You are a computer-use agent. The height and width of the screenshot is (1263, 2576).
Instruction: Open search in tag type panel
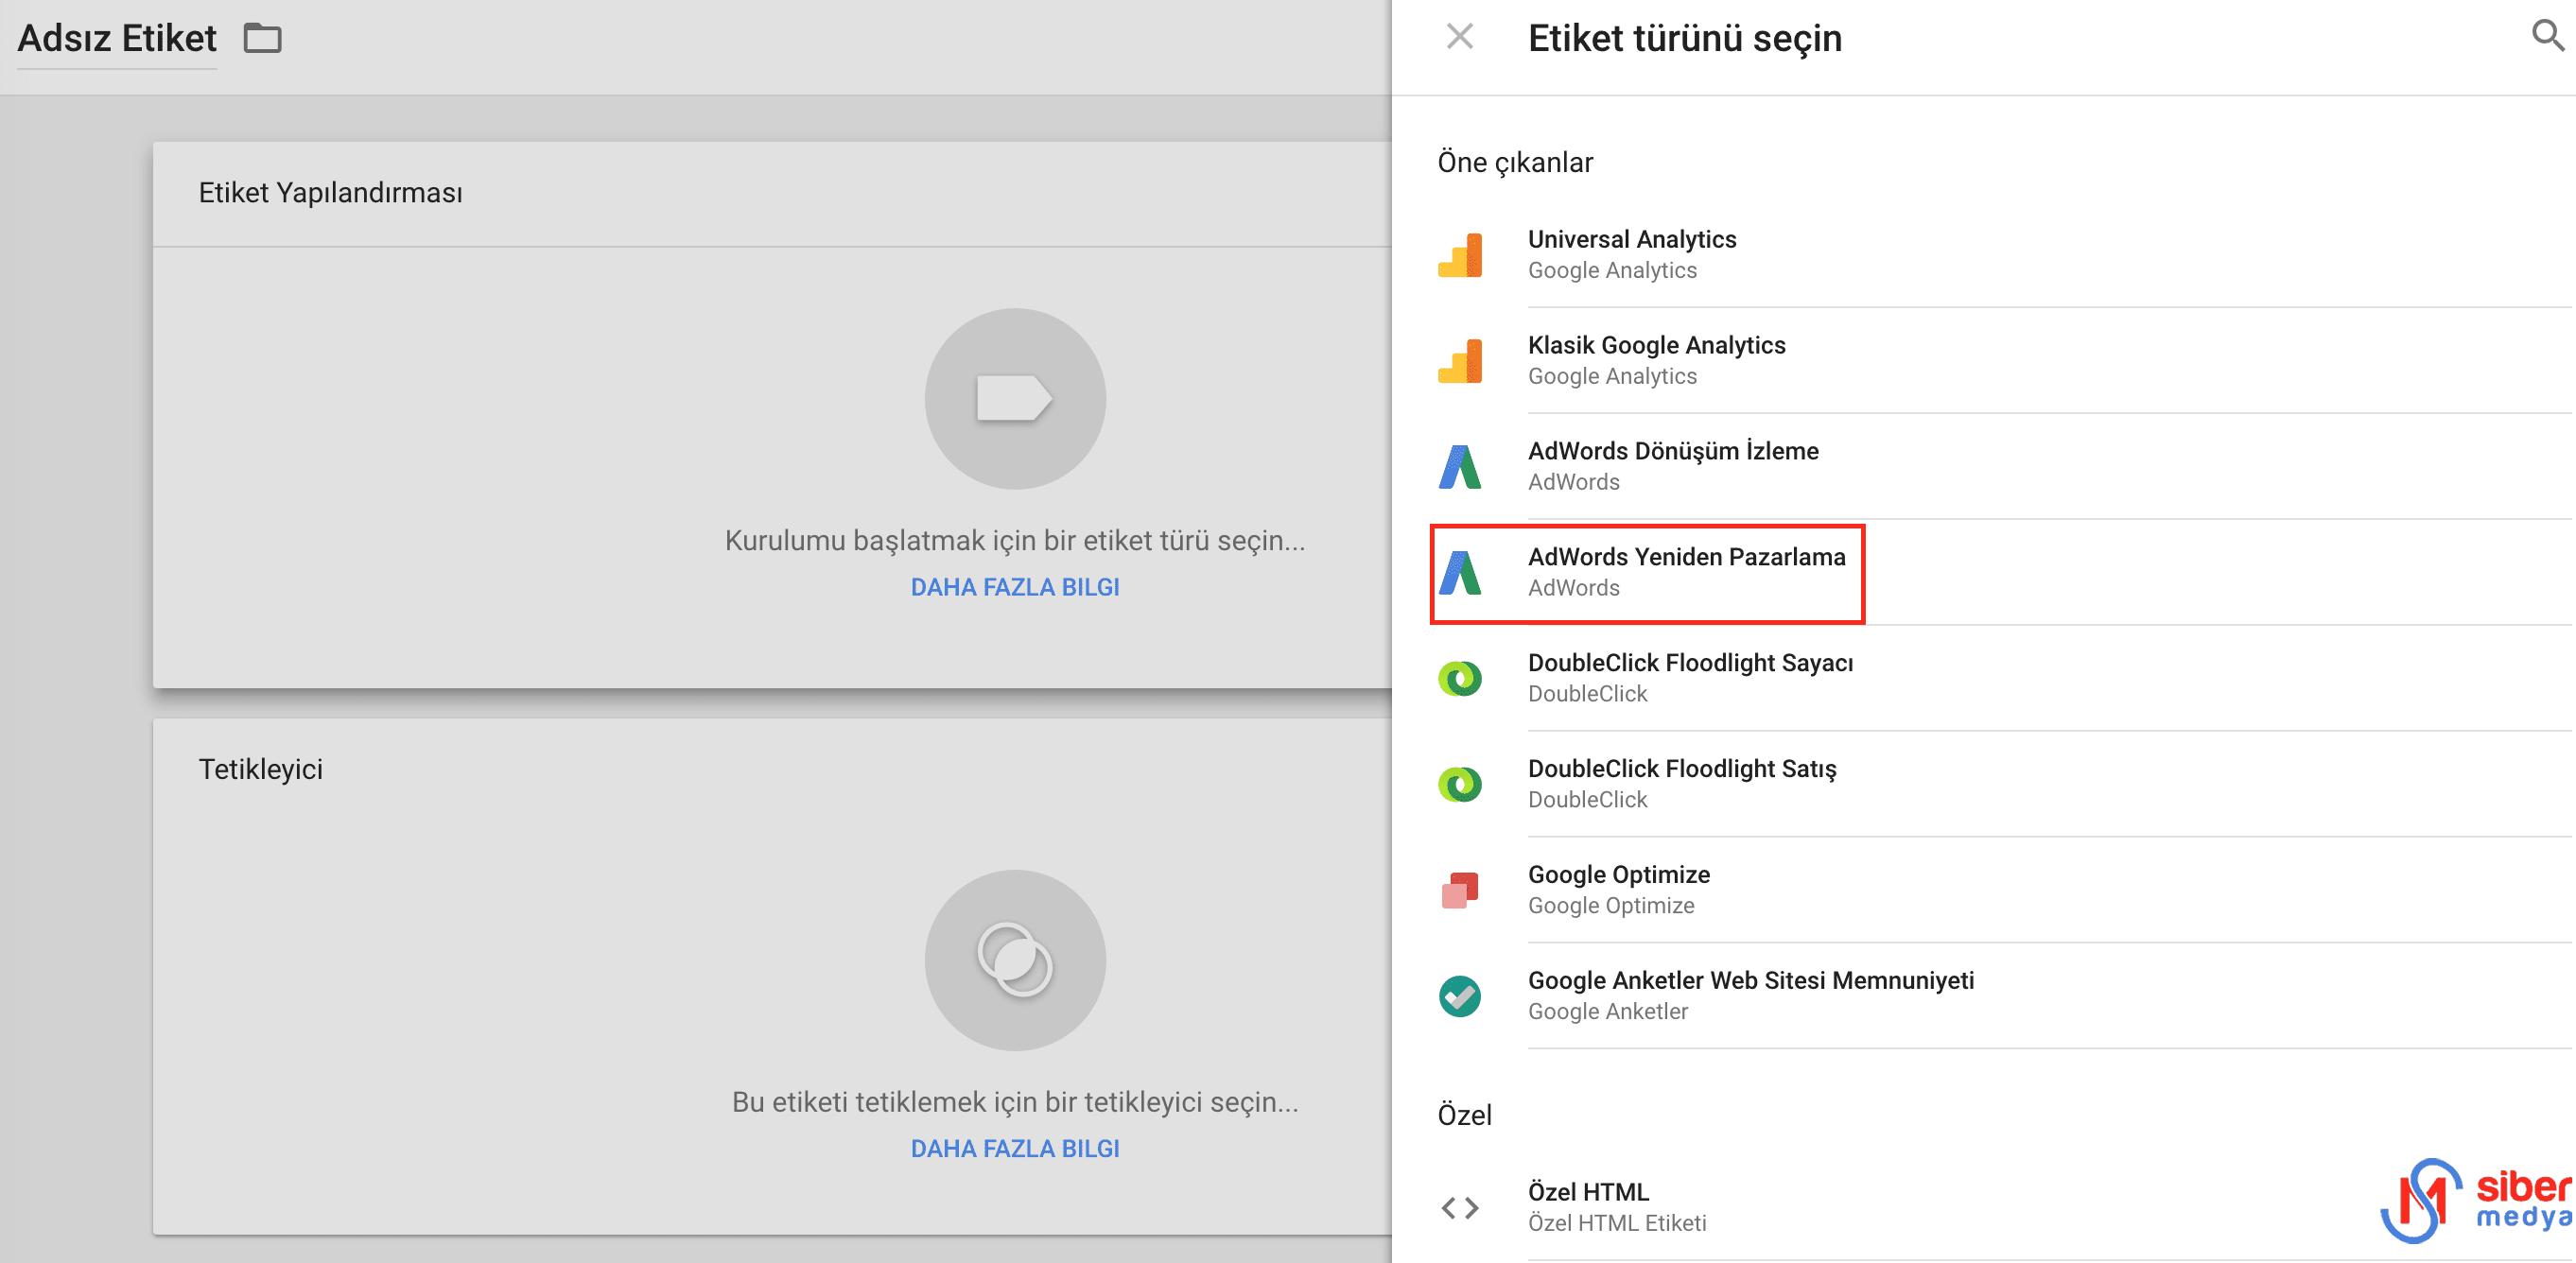pos(2546,36)
